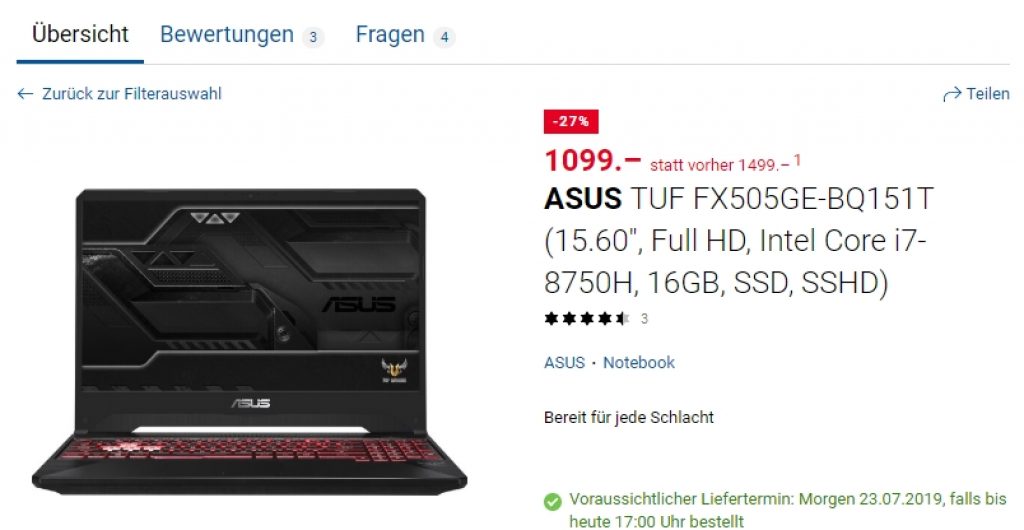This screenshot has height=530, width=1024.
Task: Go back via Zurück zur Filterauswahl link
Action: 132,94
